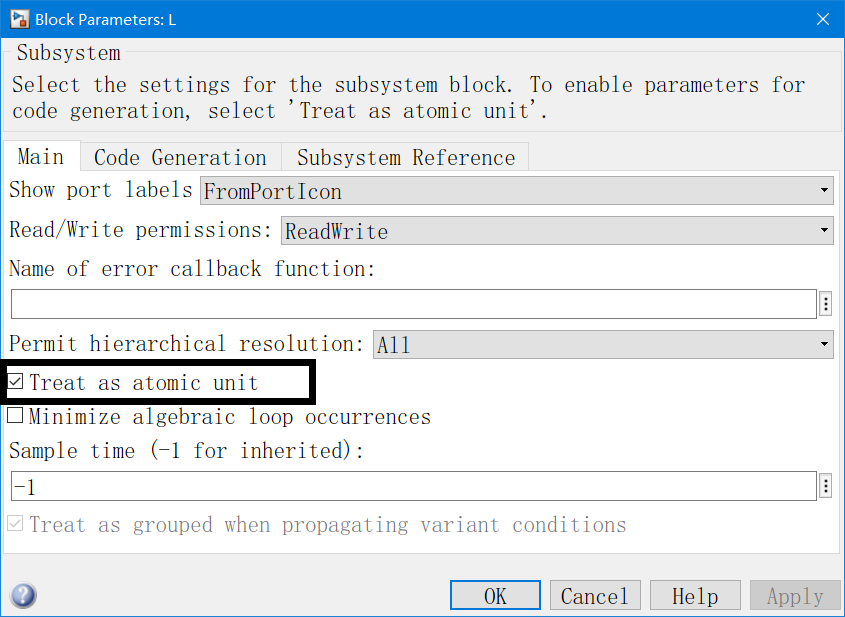Close the Block Parameters dialog
This screenshot has height=617, width=845.
[x=822, y=19]
